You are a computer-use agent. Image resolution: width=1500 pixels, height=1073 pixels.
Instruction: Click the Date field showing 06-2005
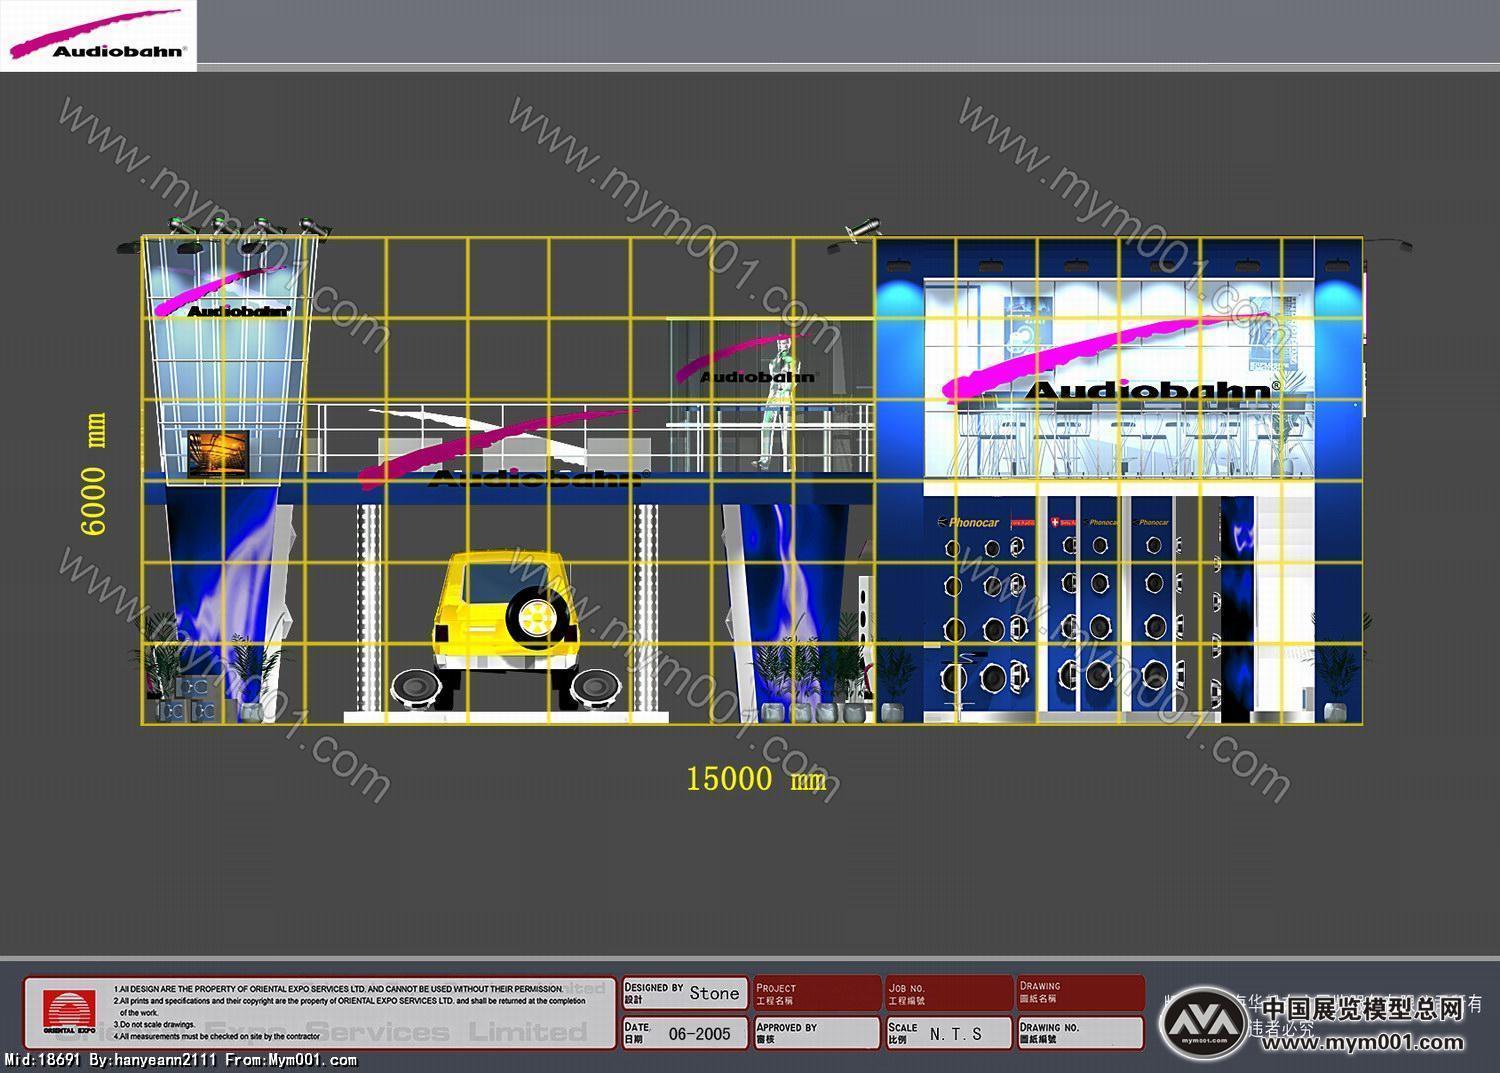[685, 1033]
